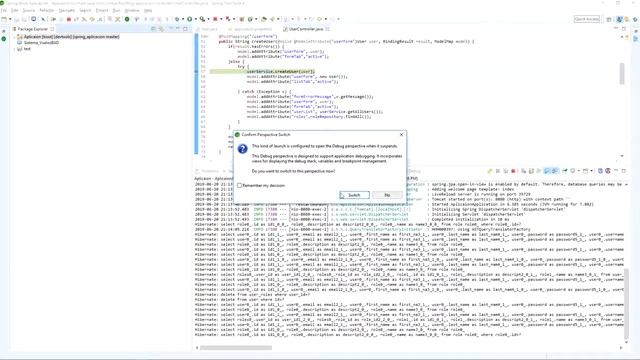Select the Package Explorer tab
The image size is (640, 360).
[33, 29]
